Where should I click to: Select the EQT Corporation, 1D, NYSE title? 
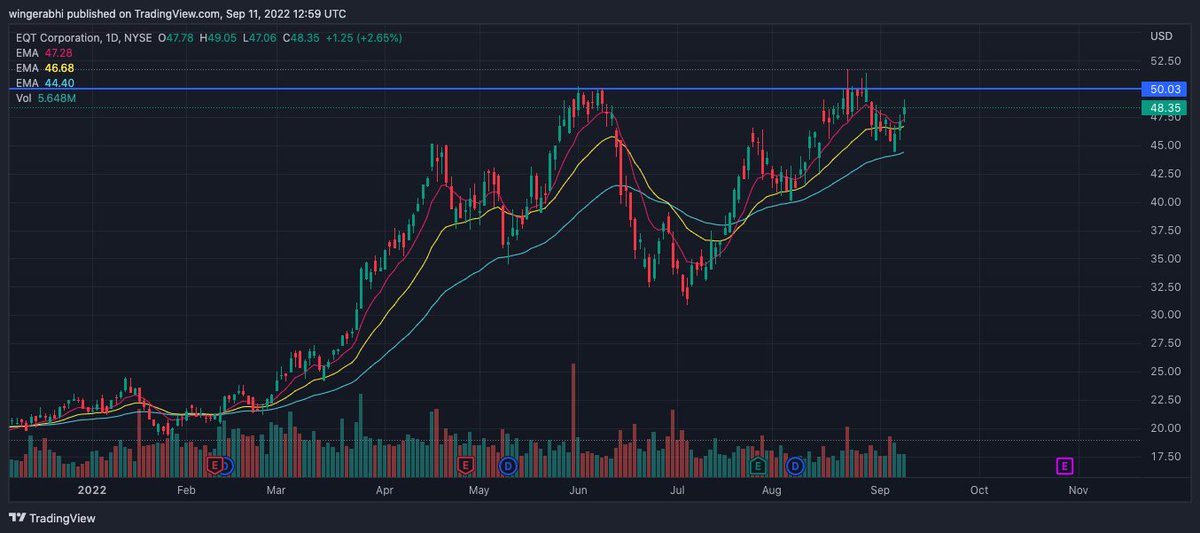point(86,38)
